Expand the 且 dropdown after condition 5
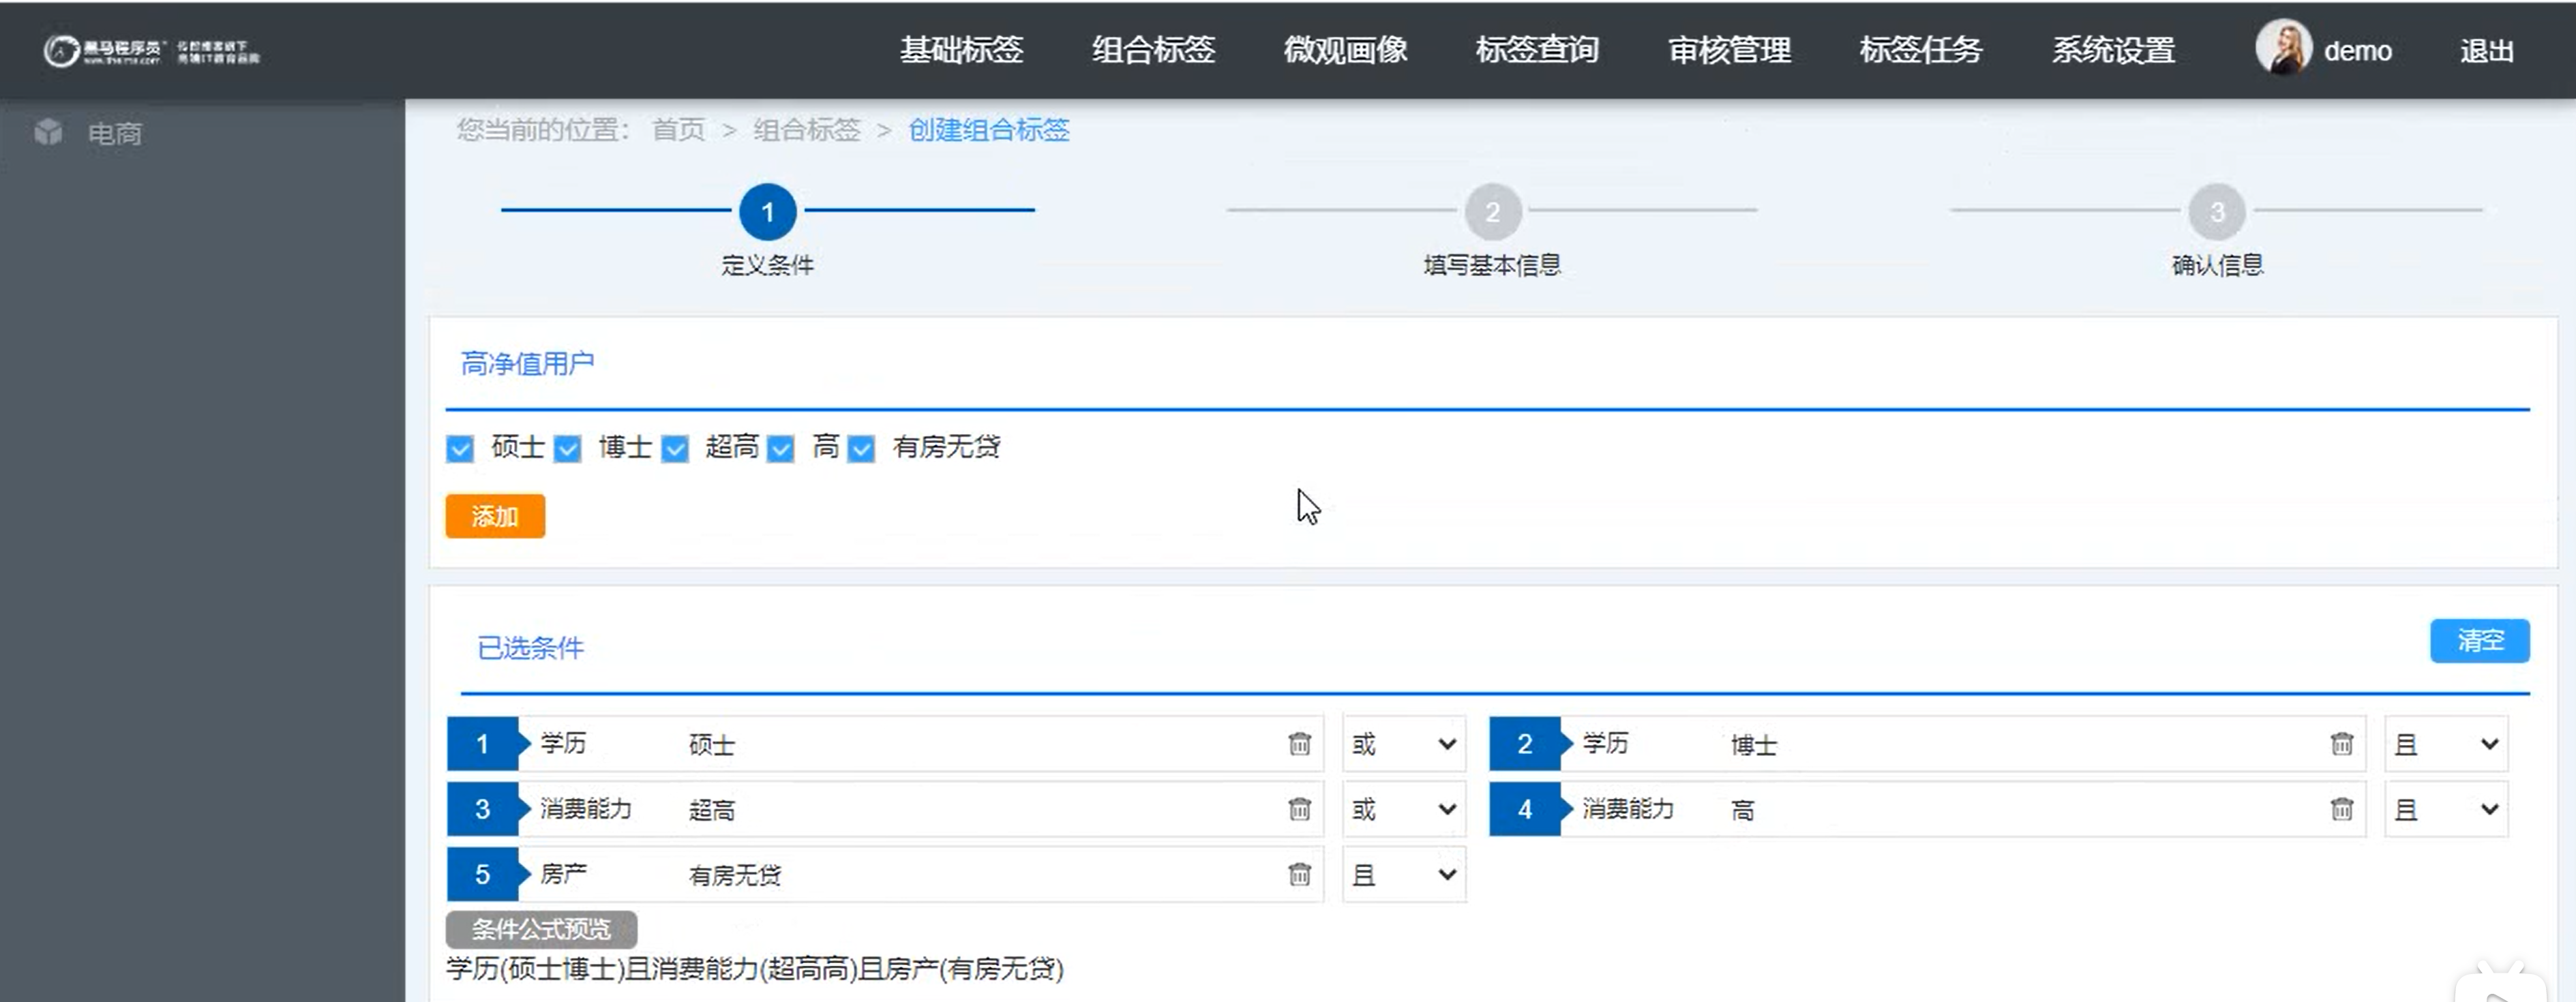2576x1002 pixels. pos(1403,875)
